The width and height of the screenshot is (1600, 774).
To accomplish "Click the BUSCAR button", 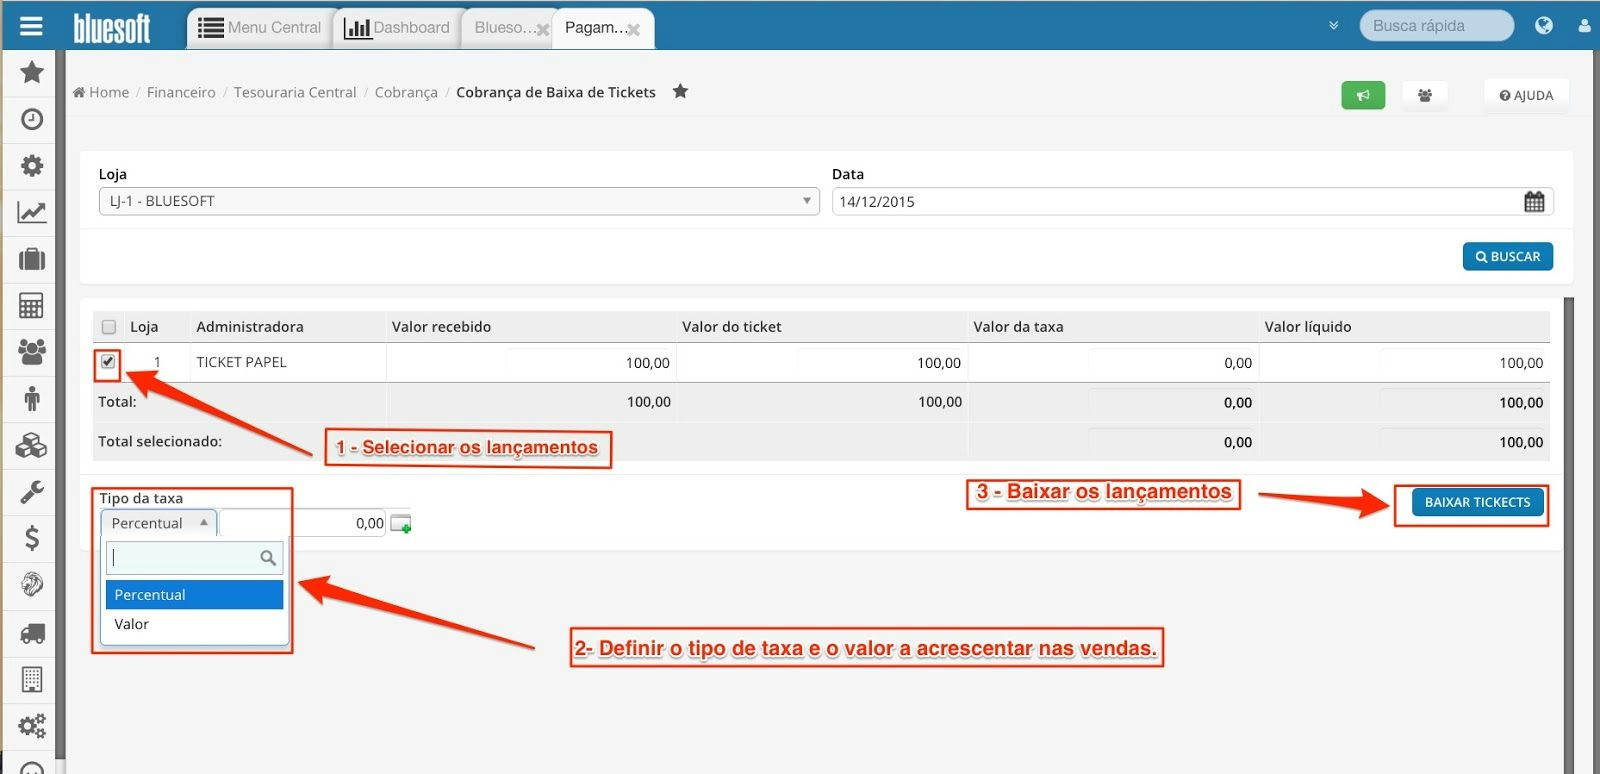I will point(1508,257).
